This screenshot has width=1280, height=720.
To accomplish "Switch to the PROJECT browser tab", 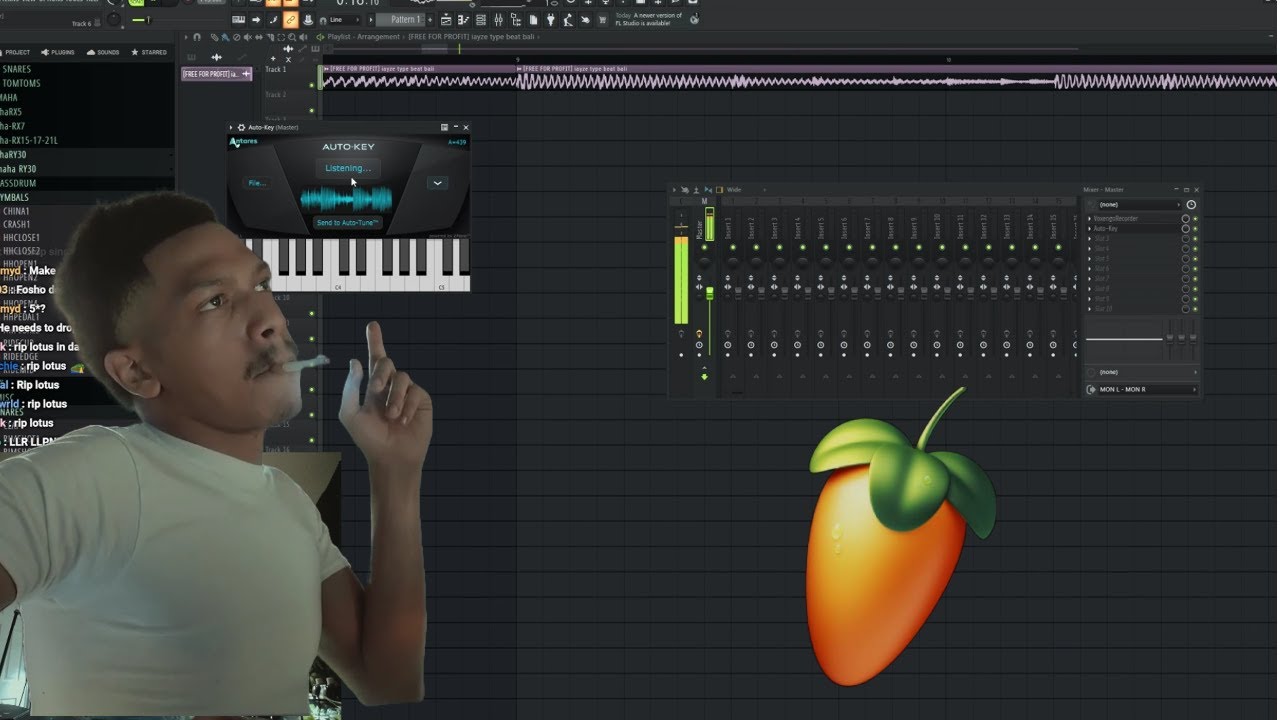I will (15, 52).
